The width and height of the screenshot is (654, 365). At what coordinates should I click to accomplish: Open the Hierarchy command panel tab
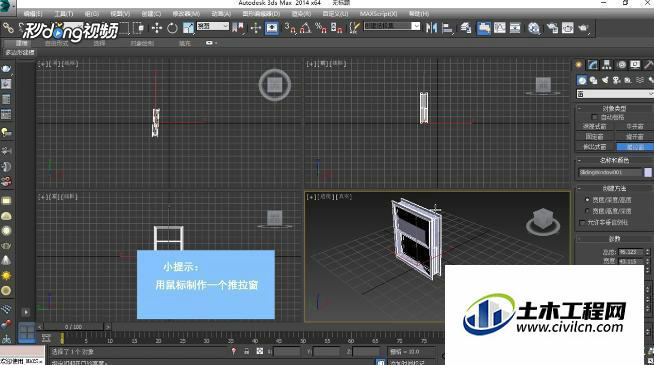coord(607,65)
